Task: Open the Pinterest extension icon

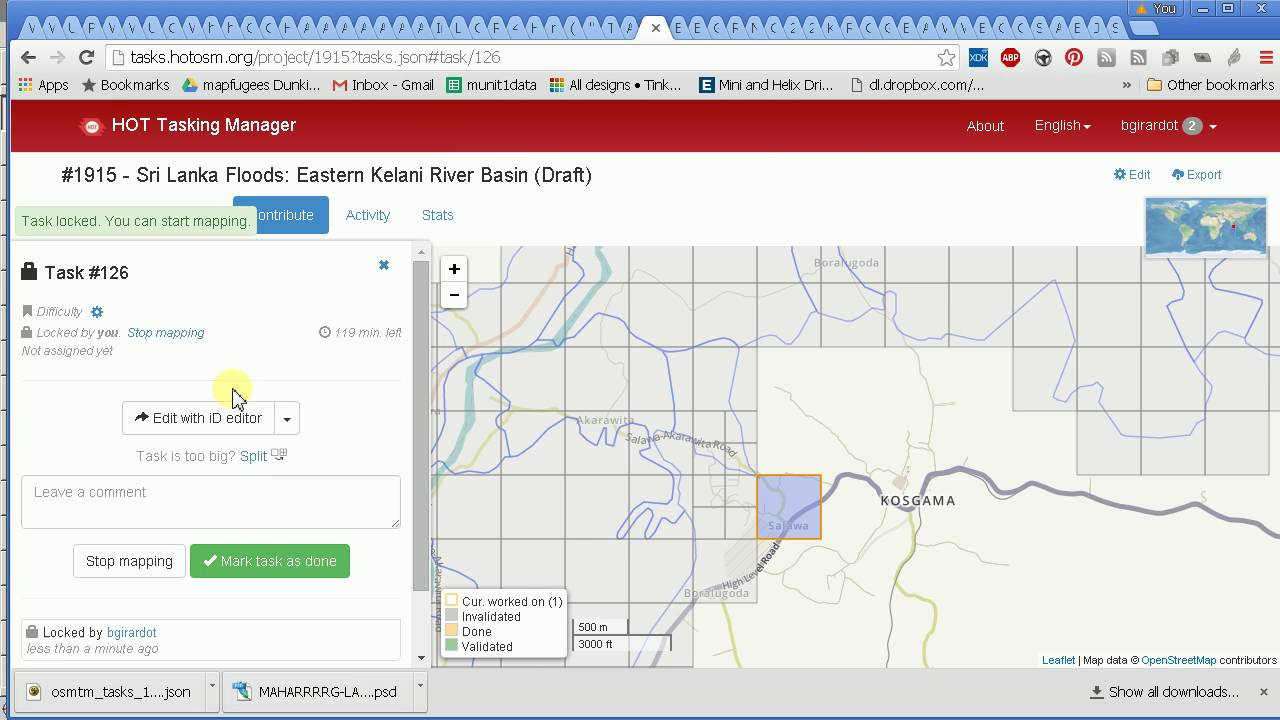Action: pyautogui.click(x=1074, y=57)
